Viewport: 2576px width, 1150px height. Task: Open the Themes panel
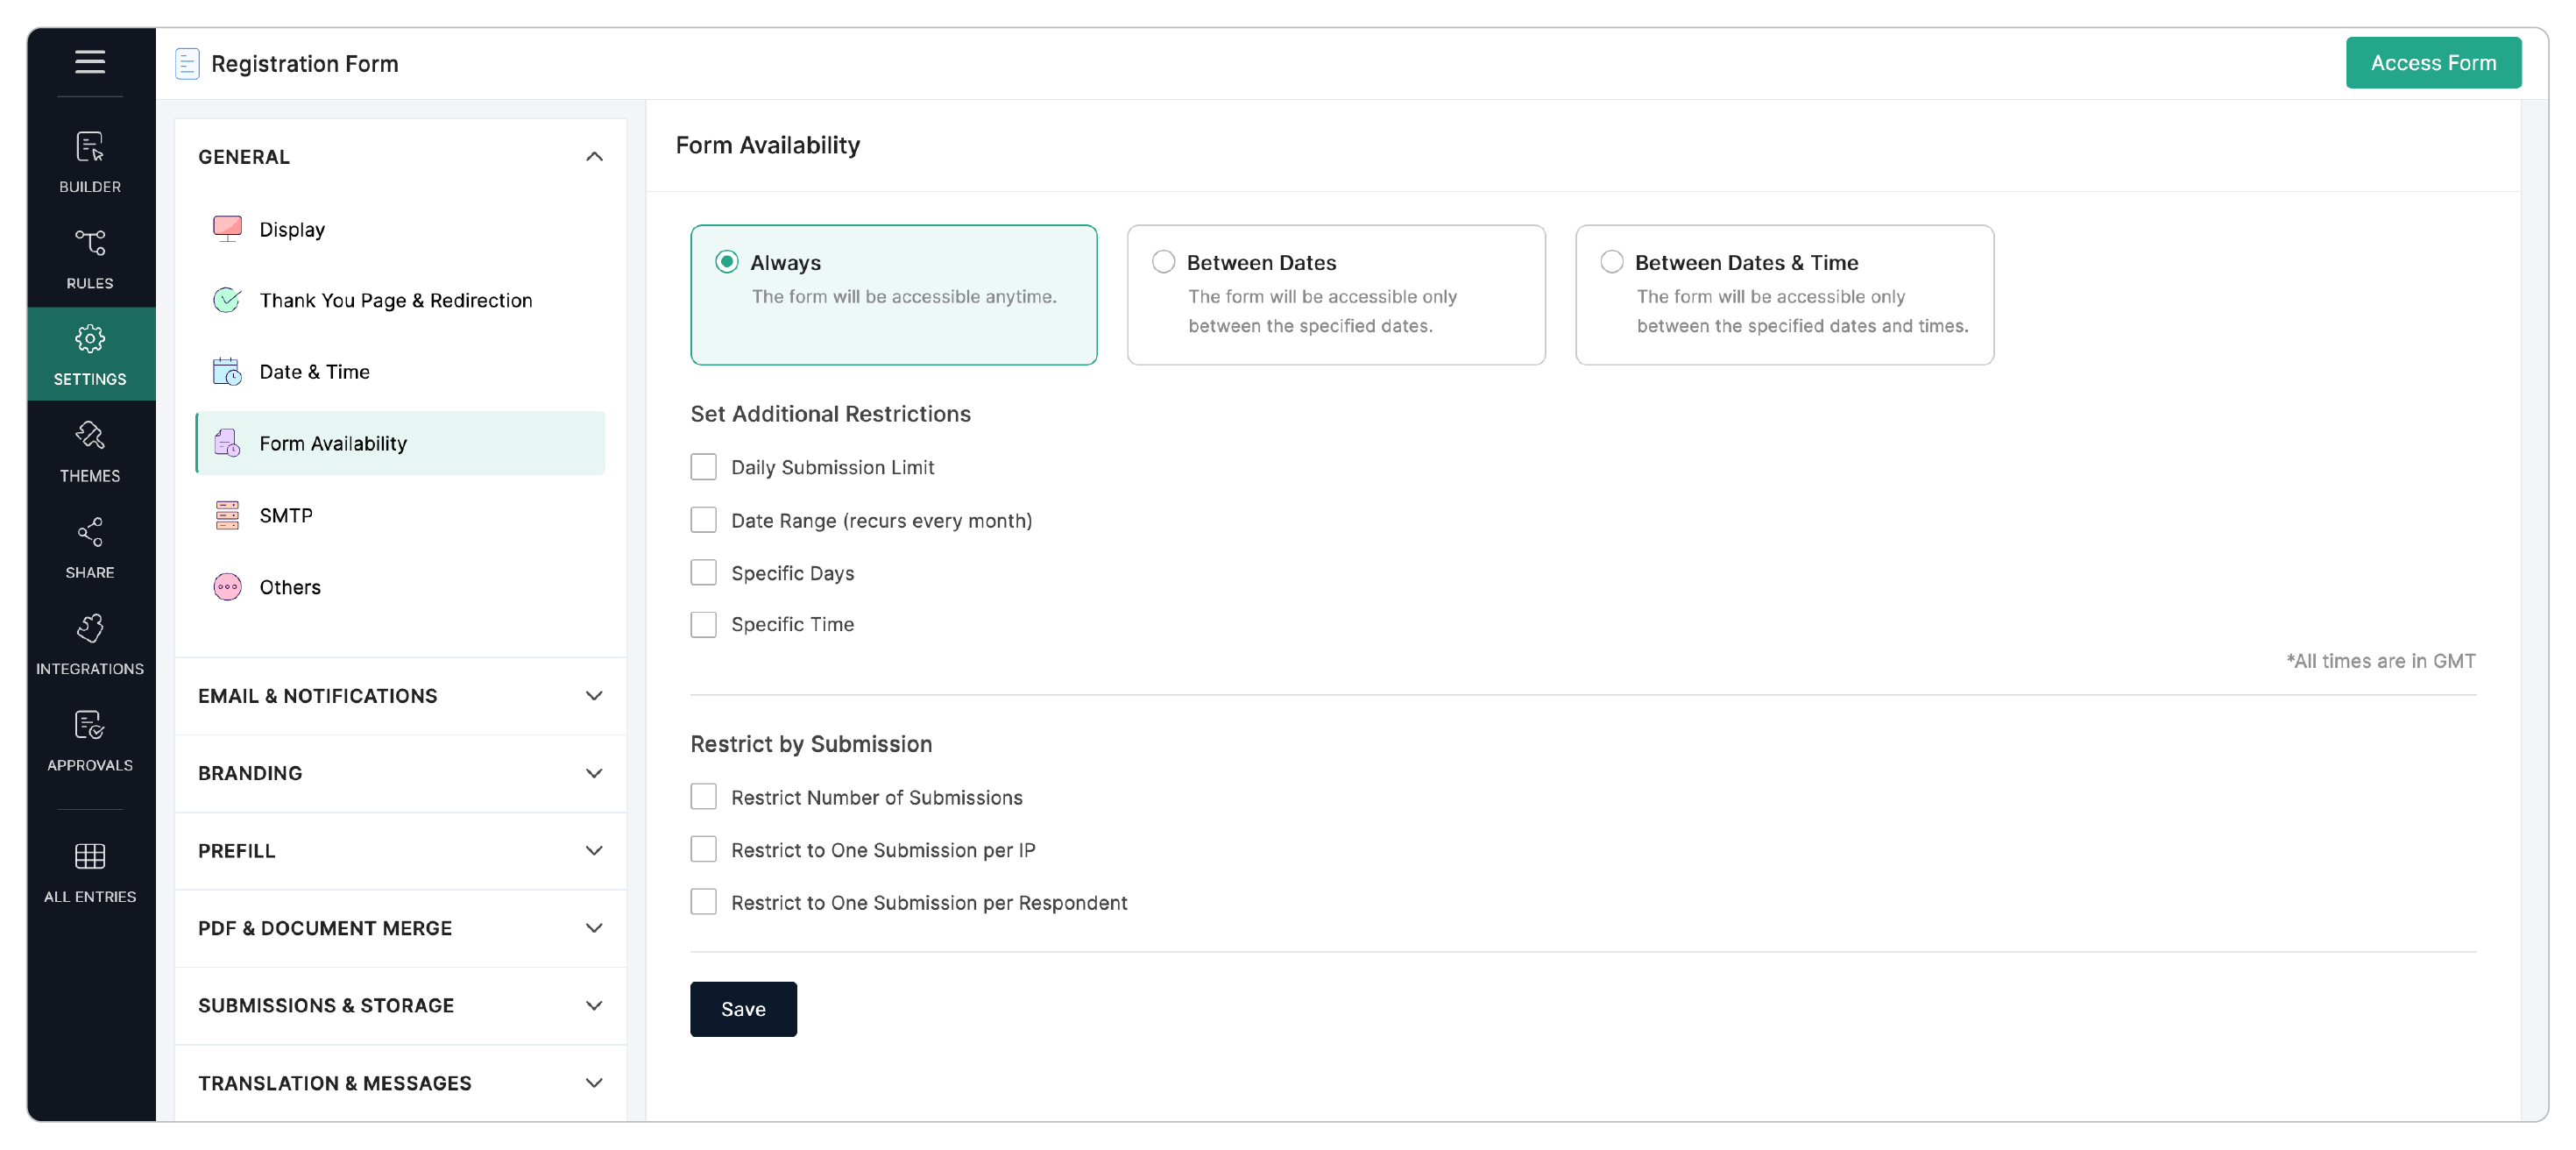[x=90, y=450]
